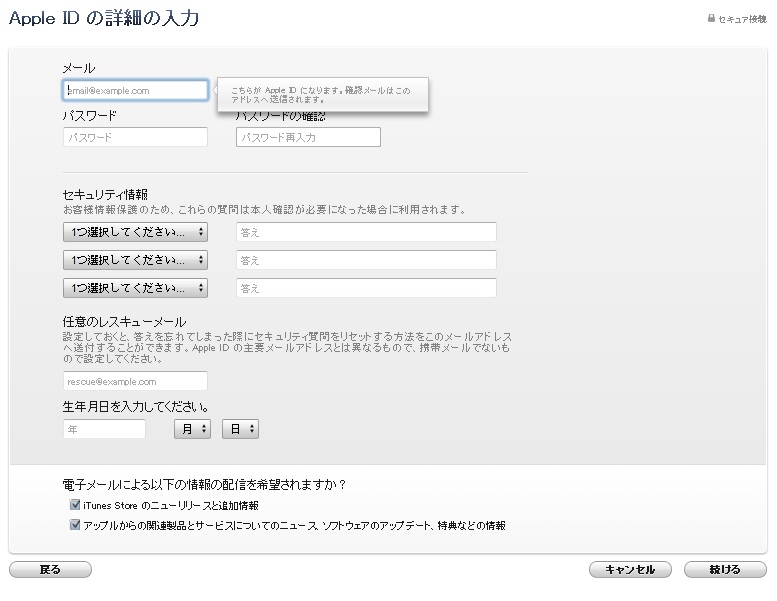Open the first security question dropdown
Screen dimensions: 777x601
point(135,232)
